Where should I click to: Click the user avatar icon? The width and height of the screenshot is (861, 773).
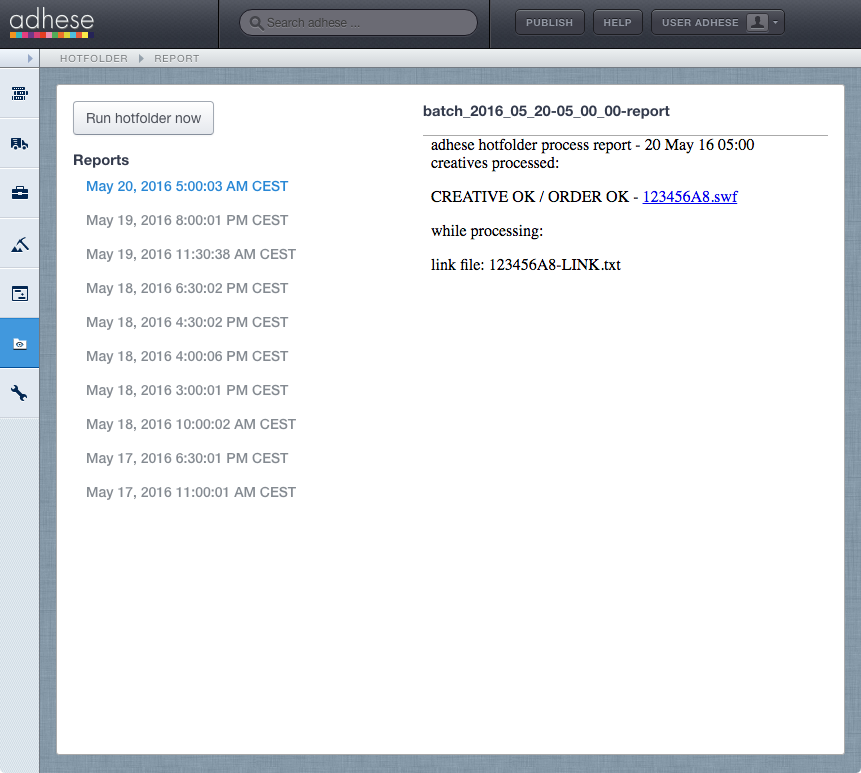click(x=757, y=23)
